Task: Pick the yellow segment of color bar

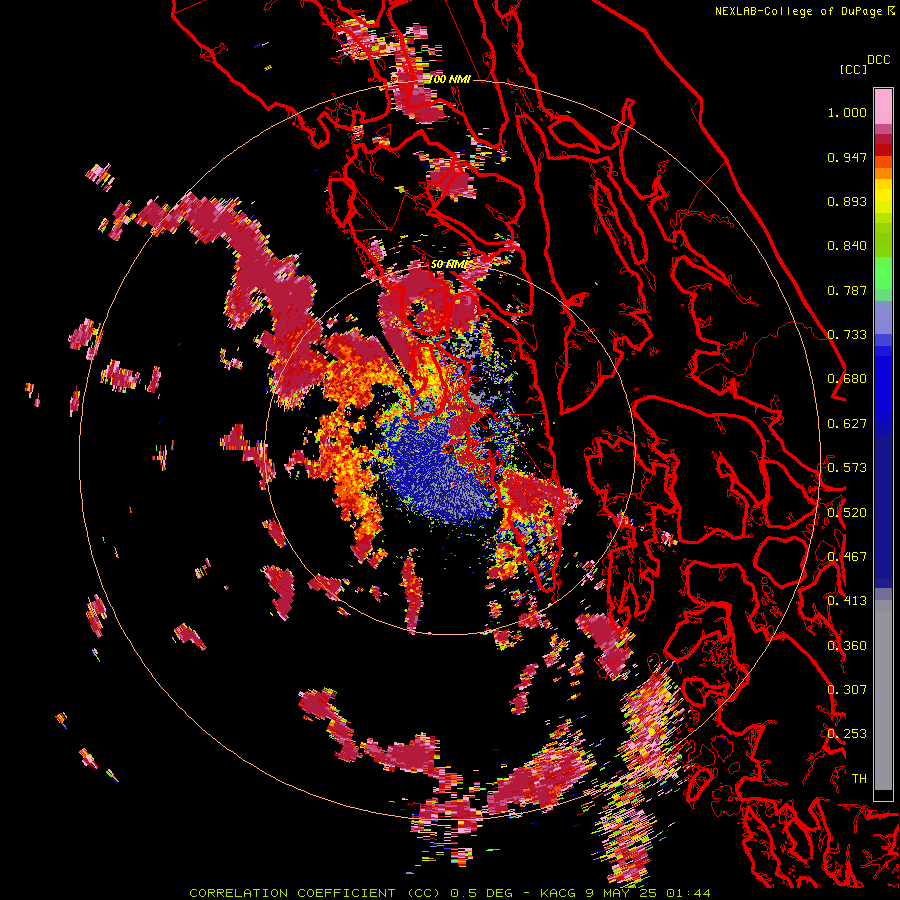Action: (x=883, y=197)
